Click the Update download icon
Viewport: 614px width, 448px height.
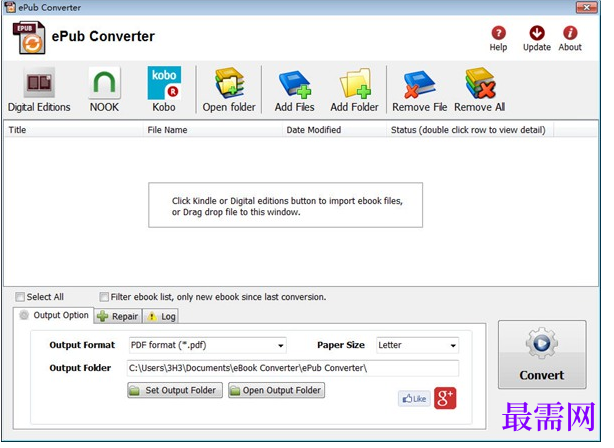point(536,33)
